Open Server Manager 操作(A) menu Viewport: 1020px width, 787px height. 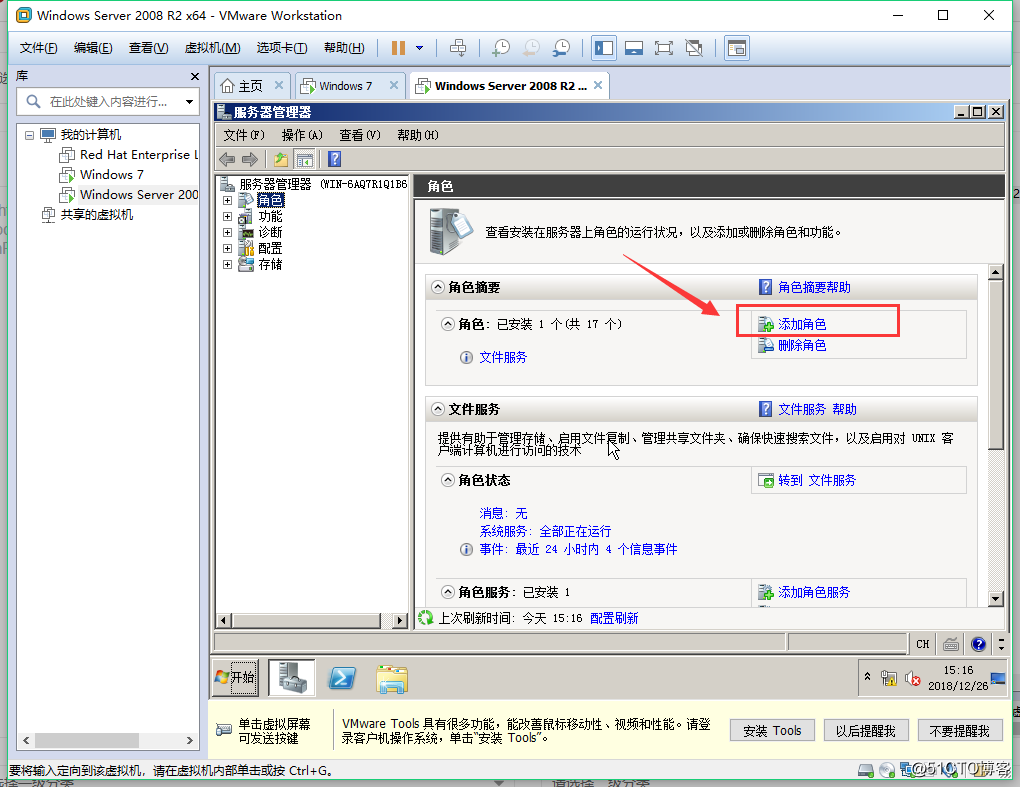coord(302,135)
